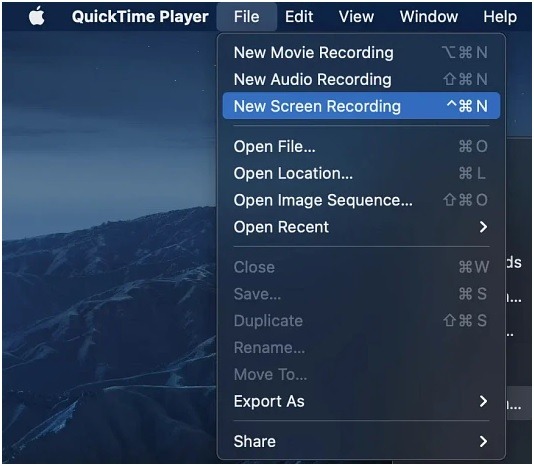Viewport: 534px width, 466px height.
Task: Open the Help menu
Action: coord(500,16)
